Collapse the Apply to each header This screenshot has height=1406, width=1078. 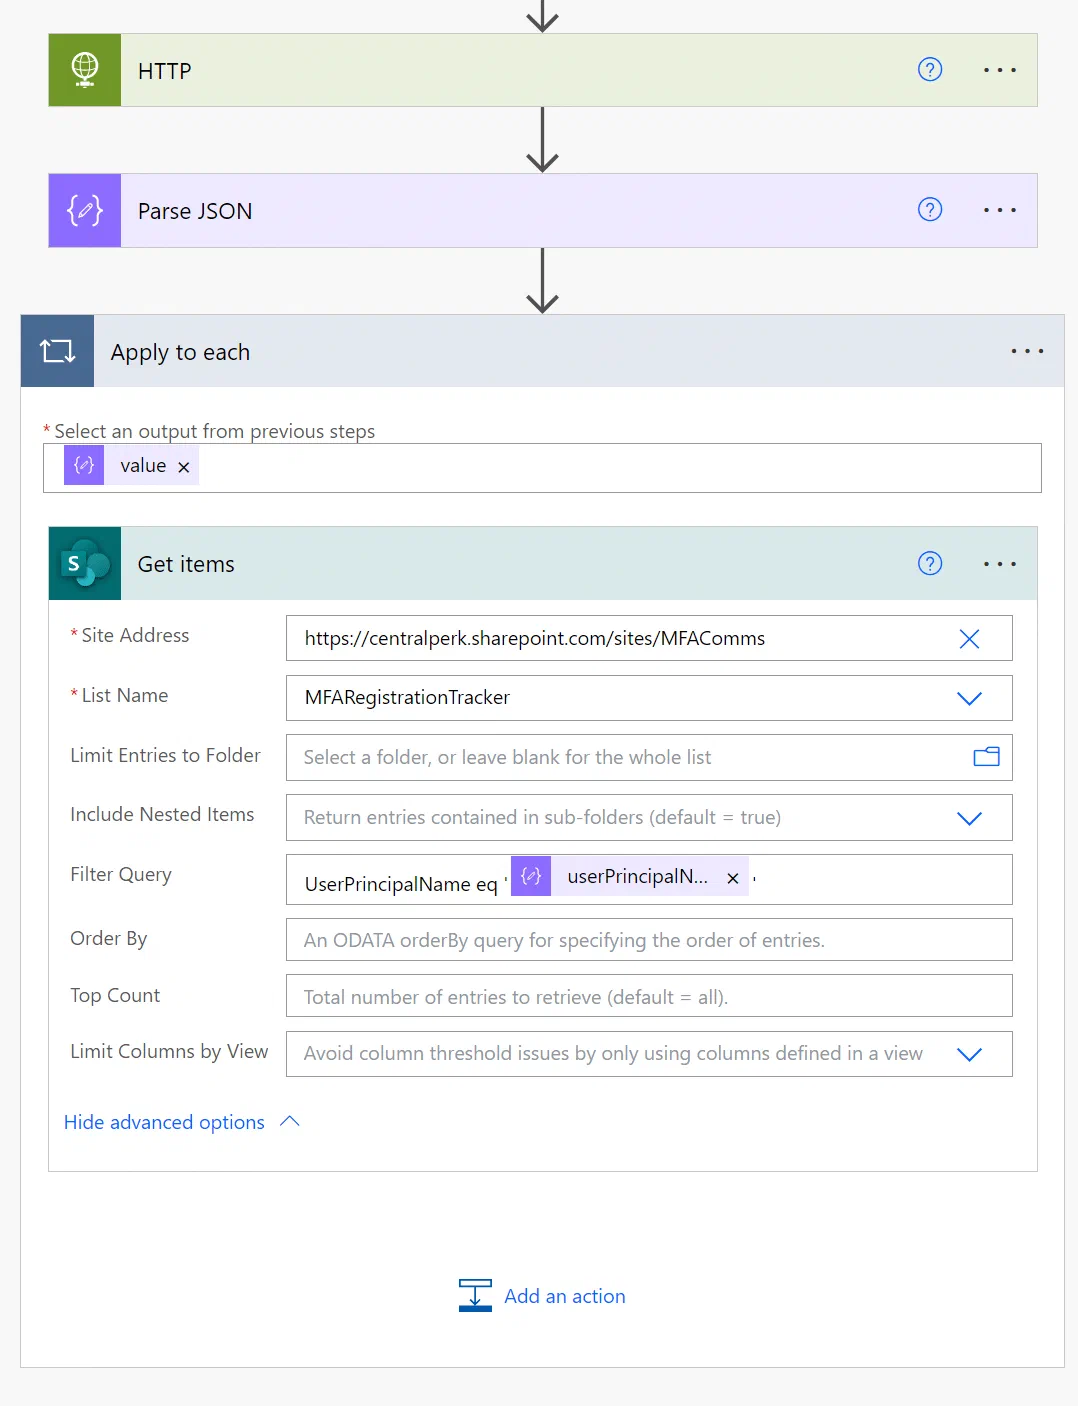tap(543, 351)
